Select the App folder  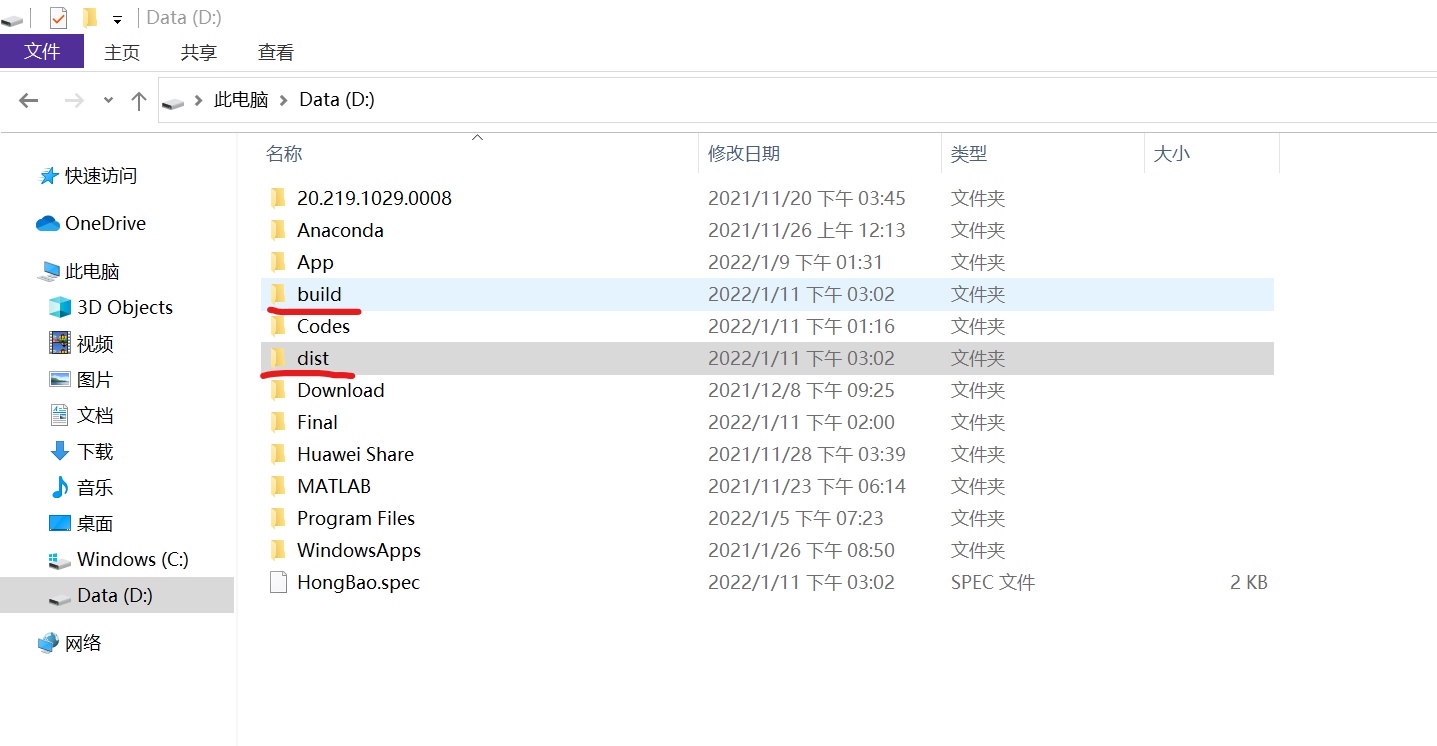[x=315, y=262]
